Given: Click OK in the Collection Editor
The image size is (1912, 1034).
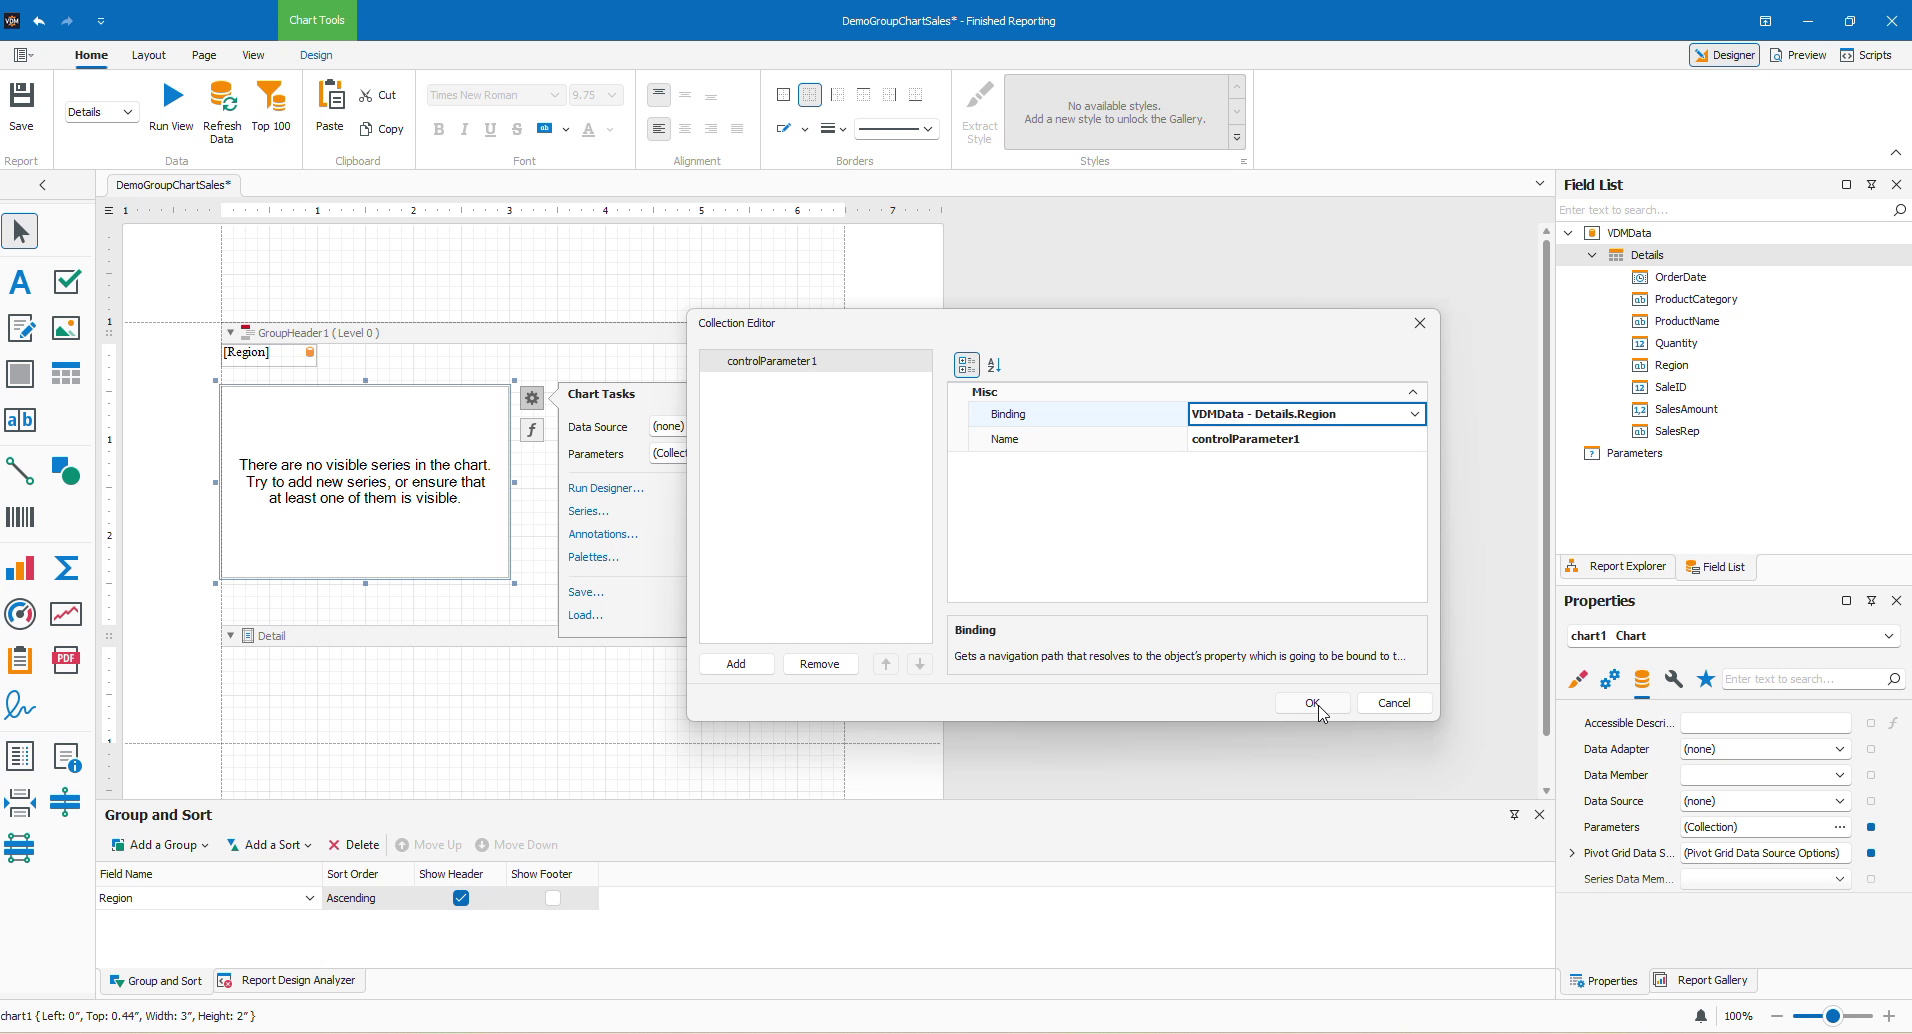Looking at the screenshot, I should click(x=1313, y=703).
